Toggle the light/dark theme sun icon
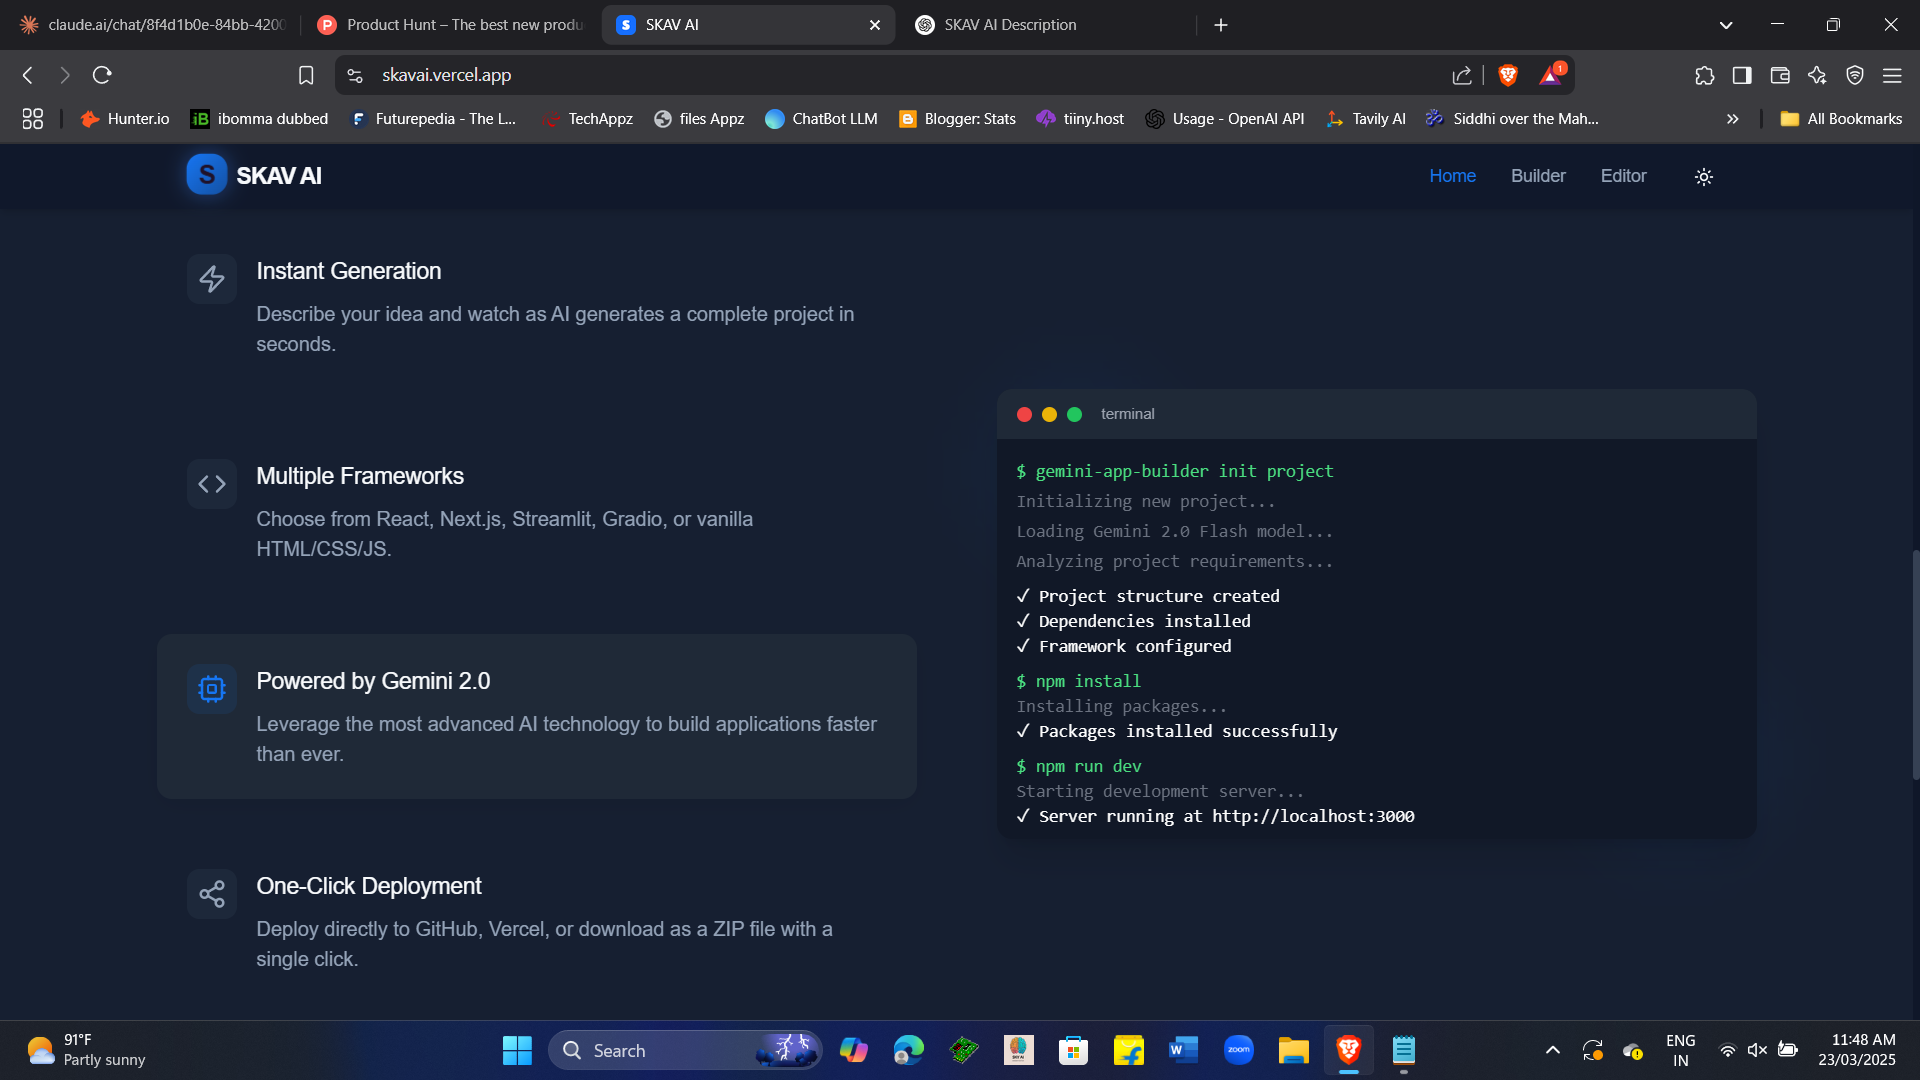The width and height of the screenshot is (1920, 1080). (x=1704, y=177)
